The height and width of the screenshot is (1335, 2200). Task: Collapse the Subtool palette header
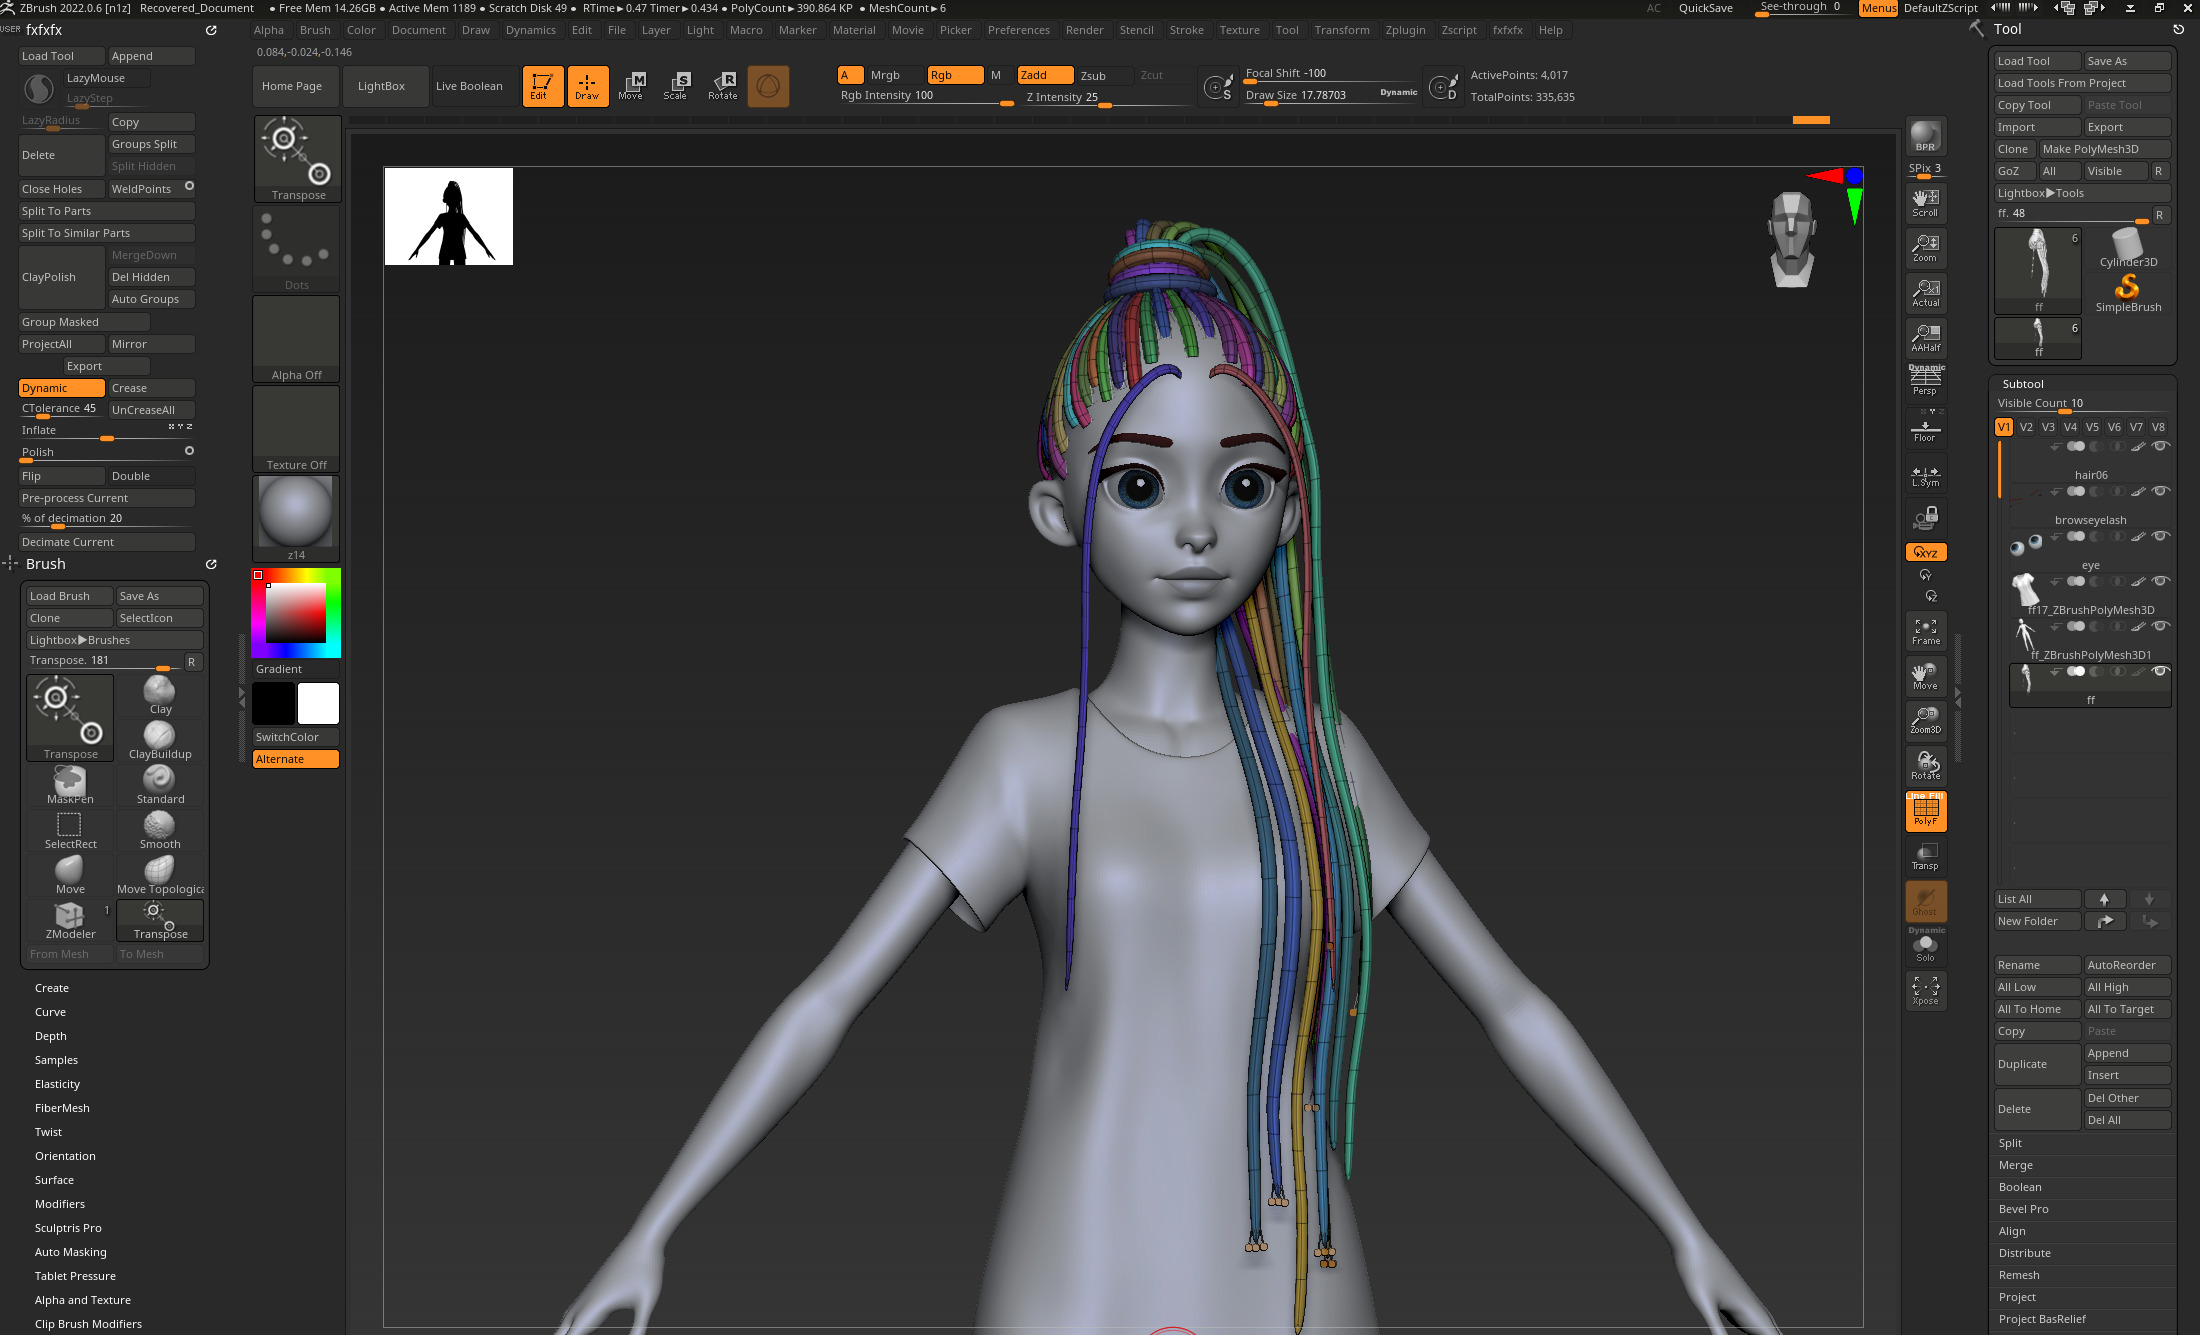2023,384
